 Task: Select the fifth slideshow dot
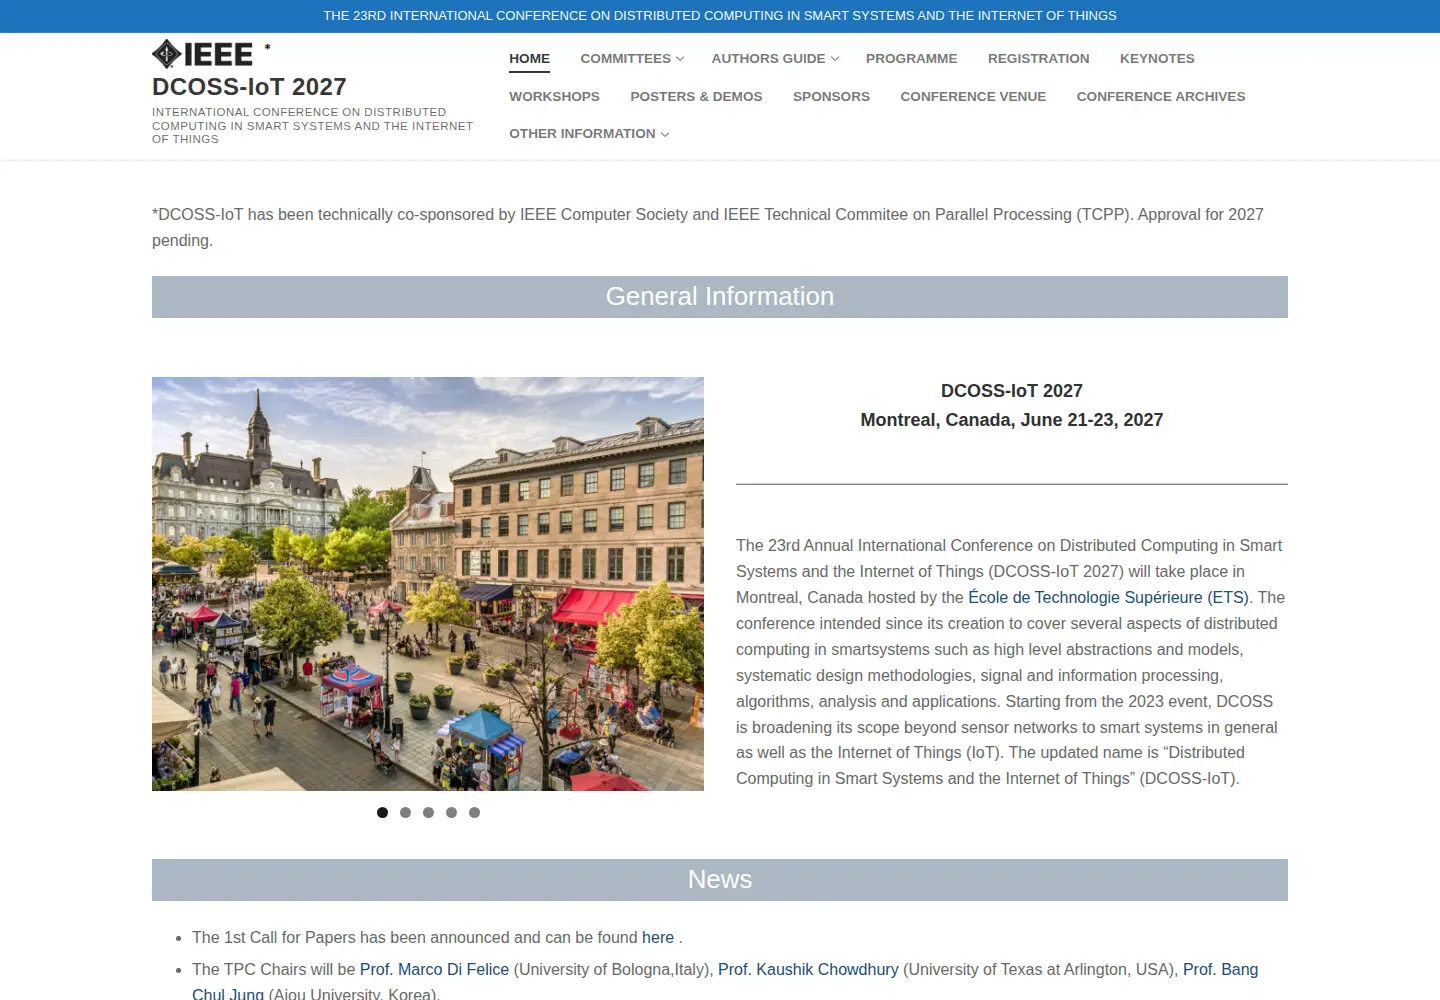474,812
